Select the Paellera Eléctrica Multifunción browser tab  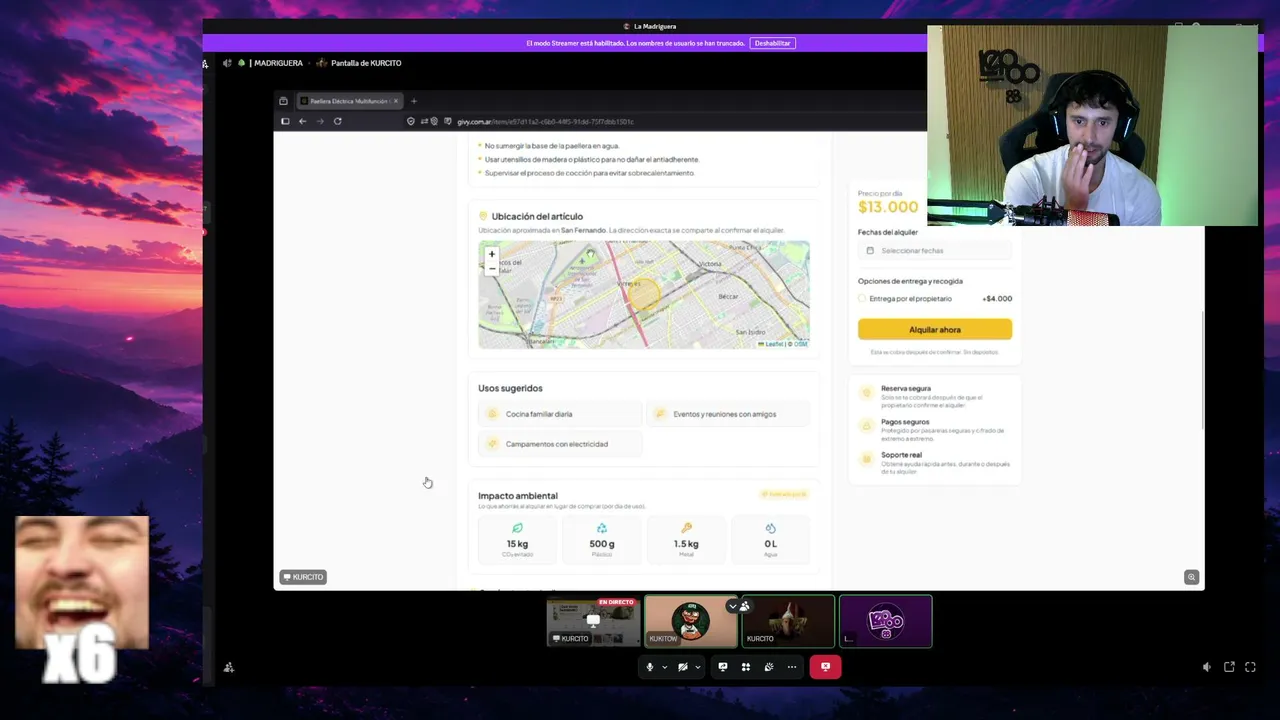(348, 101)
